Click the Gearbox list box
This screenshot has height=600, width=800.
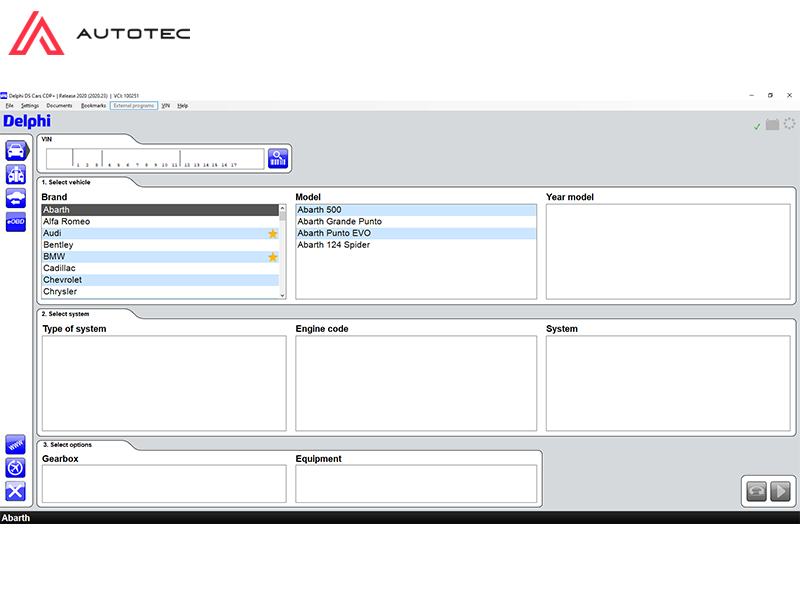[164, 484]
